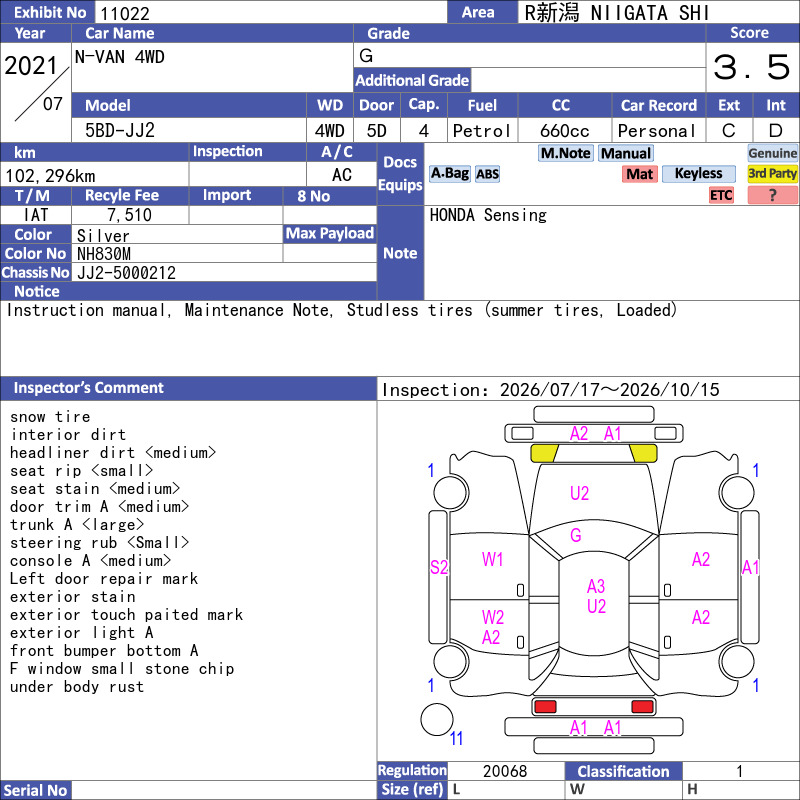The image size is (800, 800).
Task: Click interior grade D
Action: pos(776,131)
